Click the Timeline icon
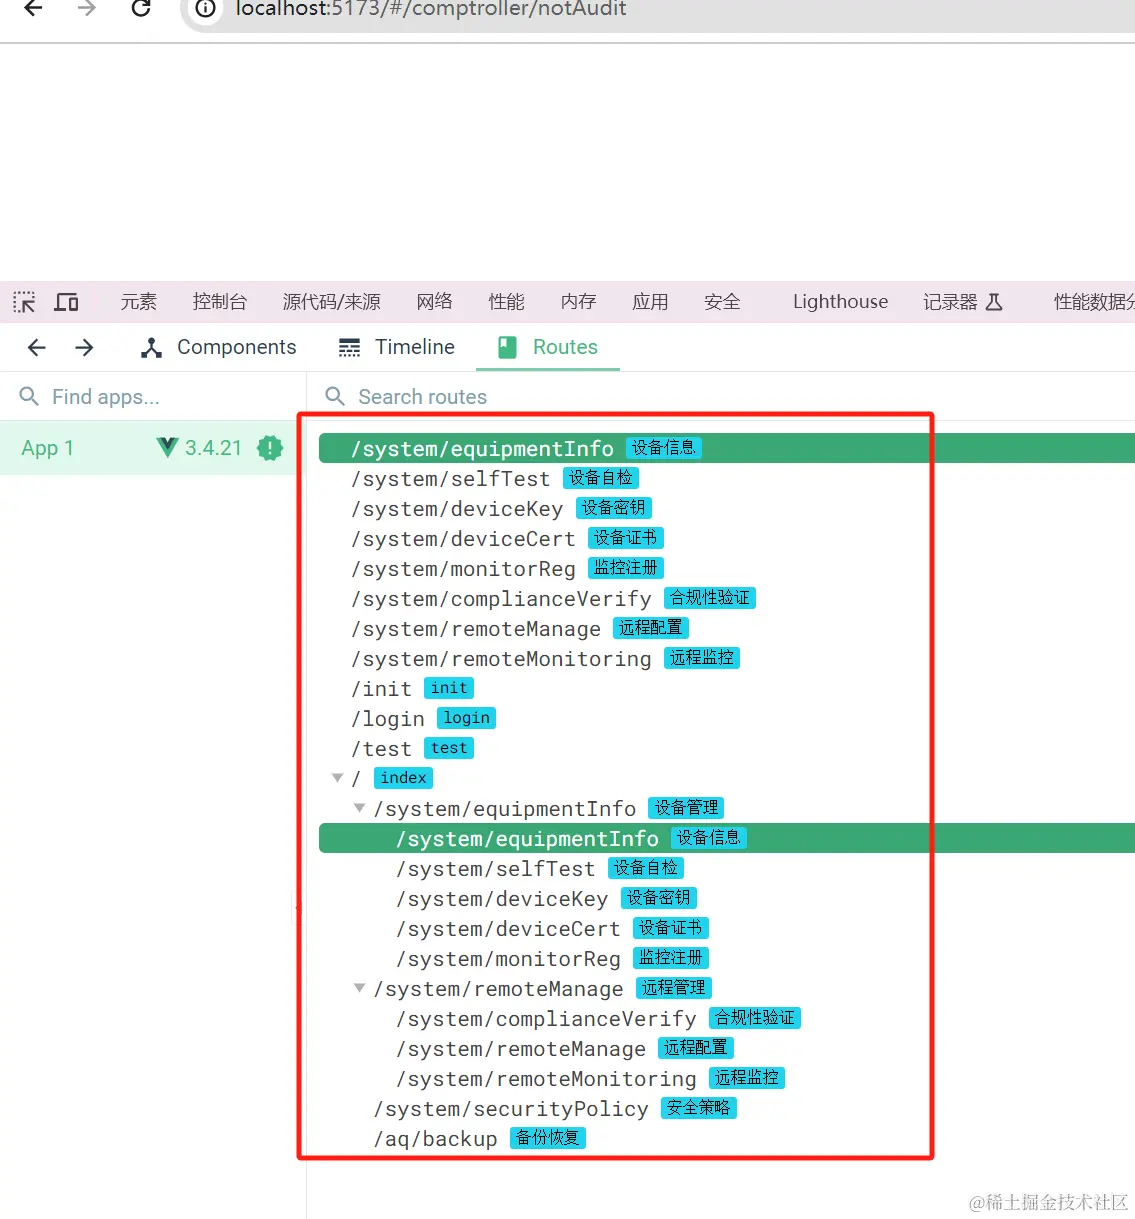 click(x=349, y=347)
